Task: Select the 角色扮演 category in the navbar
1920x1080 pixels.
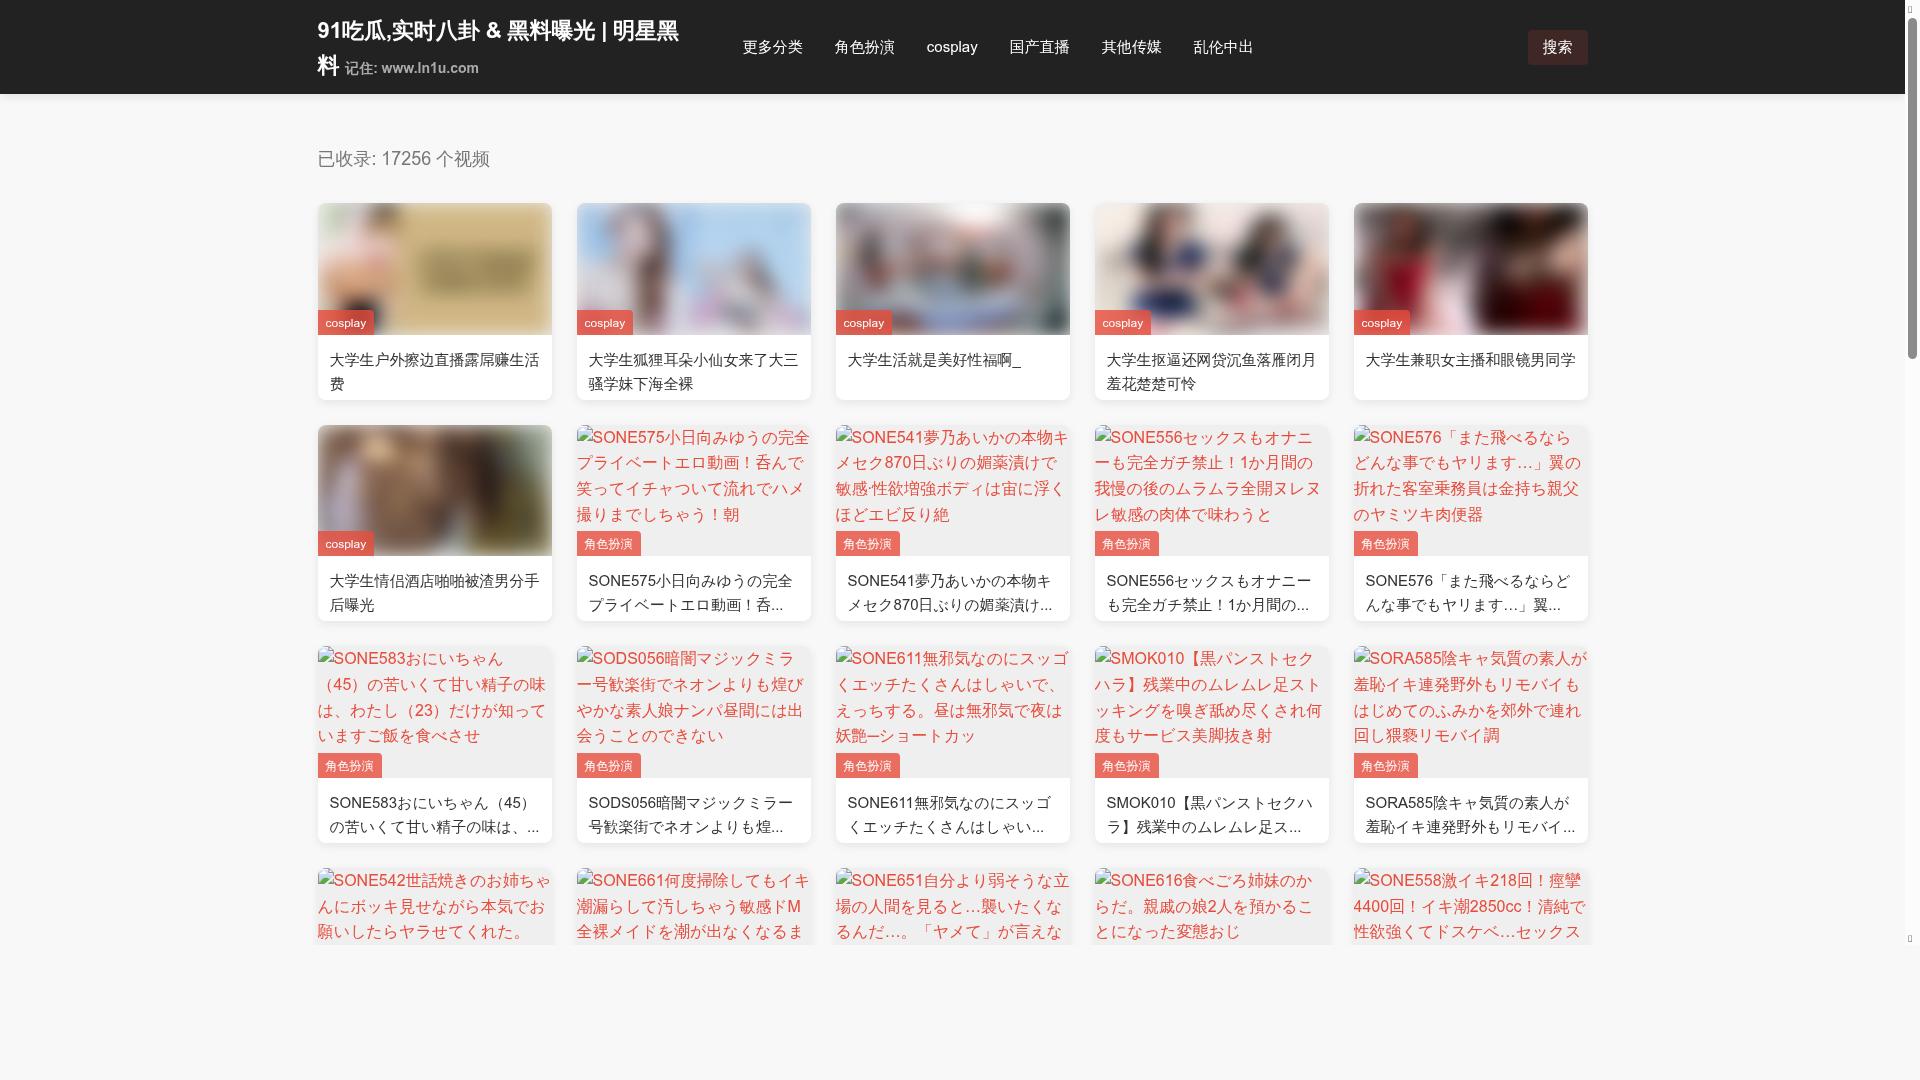Action: [863, 47]
